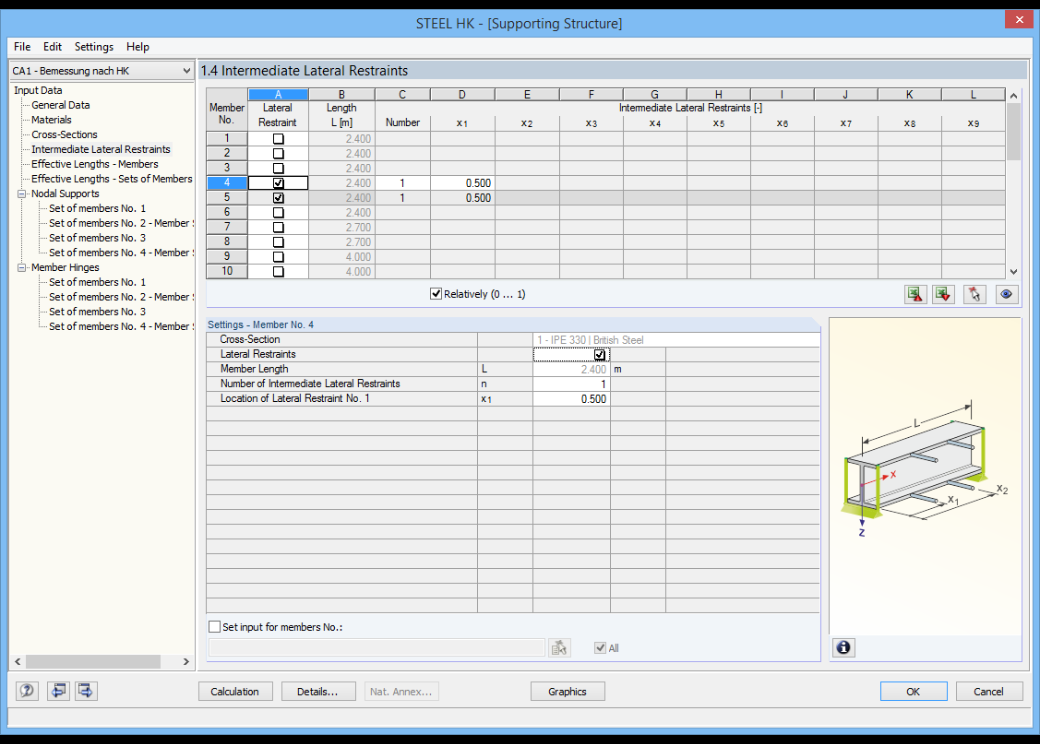Viewport: 1040px width, 744px height.
Task: Click the Graphics button
Action: pyautogui.click(x=567, y=692)
